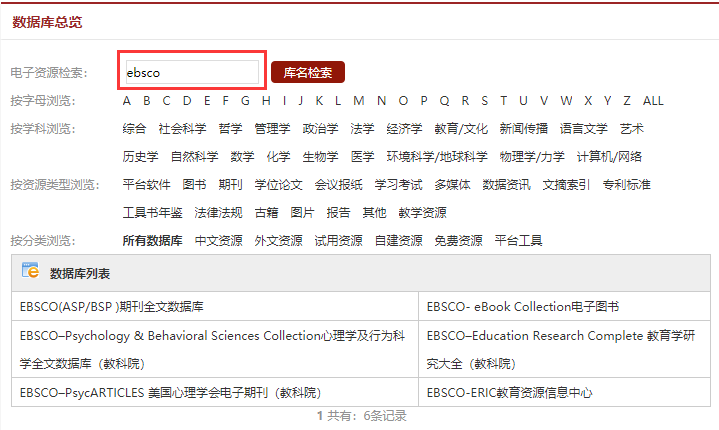719x430 pixels.
Task: Click the ebsco search input field
Action: [x=192, y=72]
